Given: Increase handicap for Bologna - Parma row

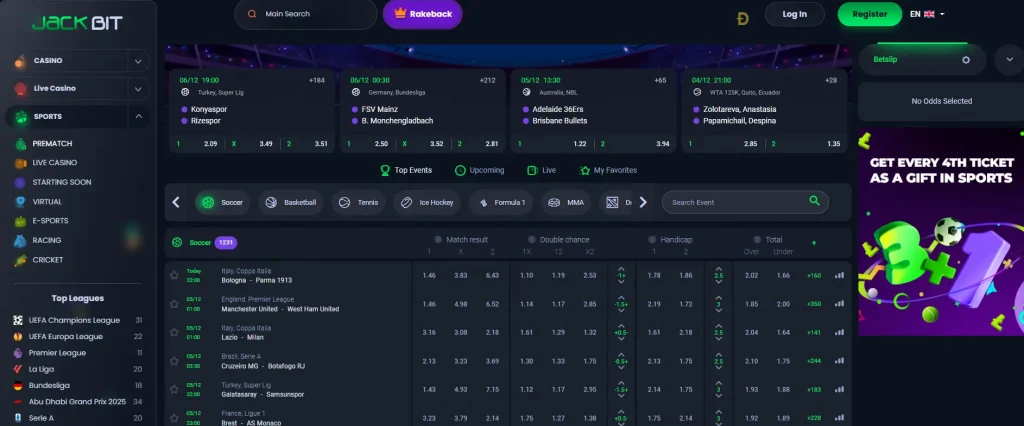Looking at the screenshot, I should coord(621,269).
